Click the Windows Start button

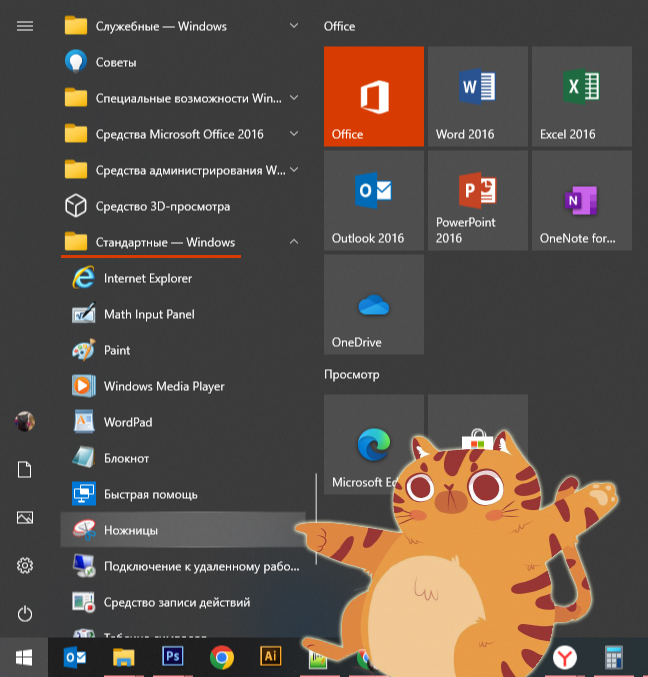[x=25, y=657]
